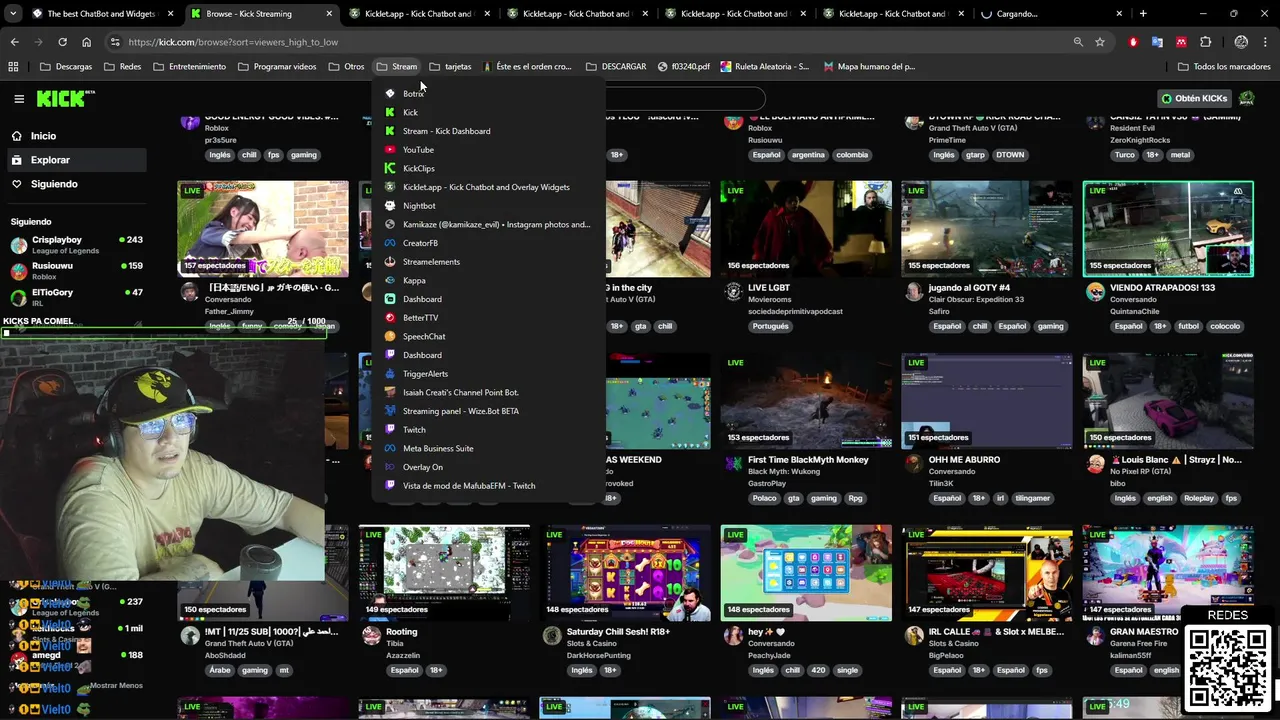1280x720 pixels.
Task: Select Meta Business Suite bookmark entry
Action: click(488, 448)
